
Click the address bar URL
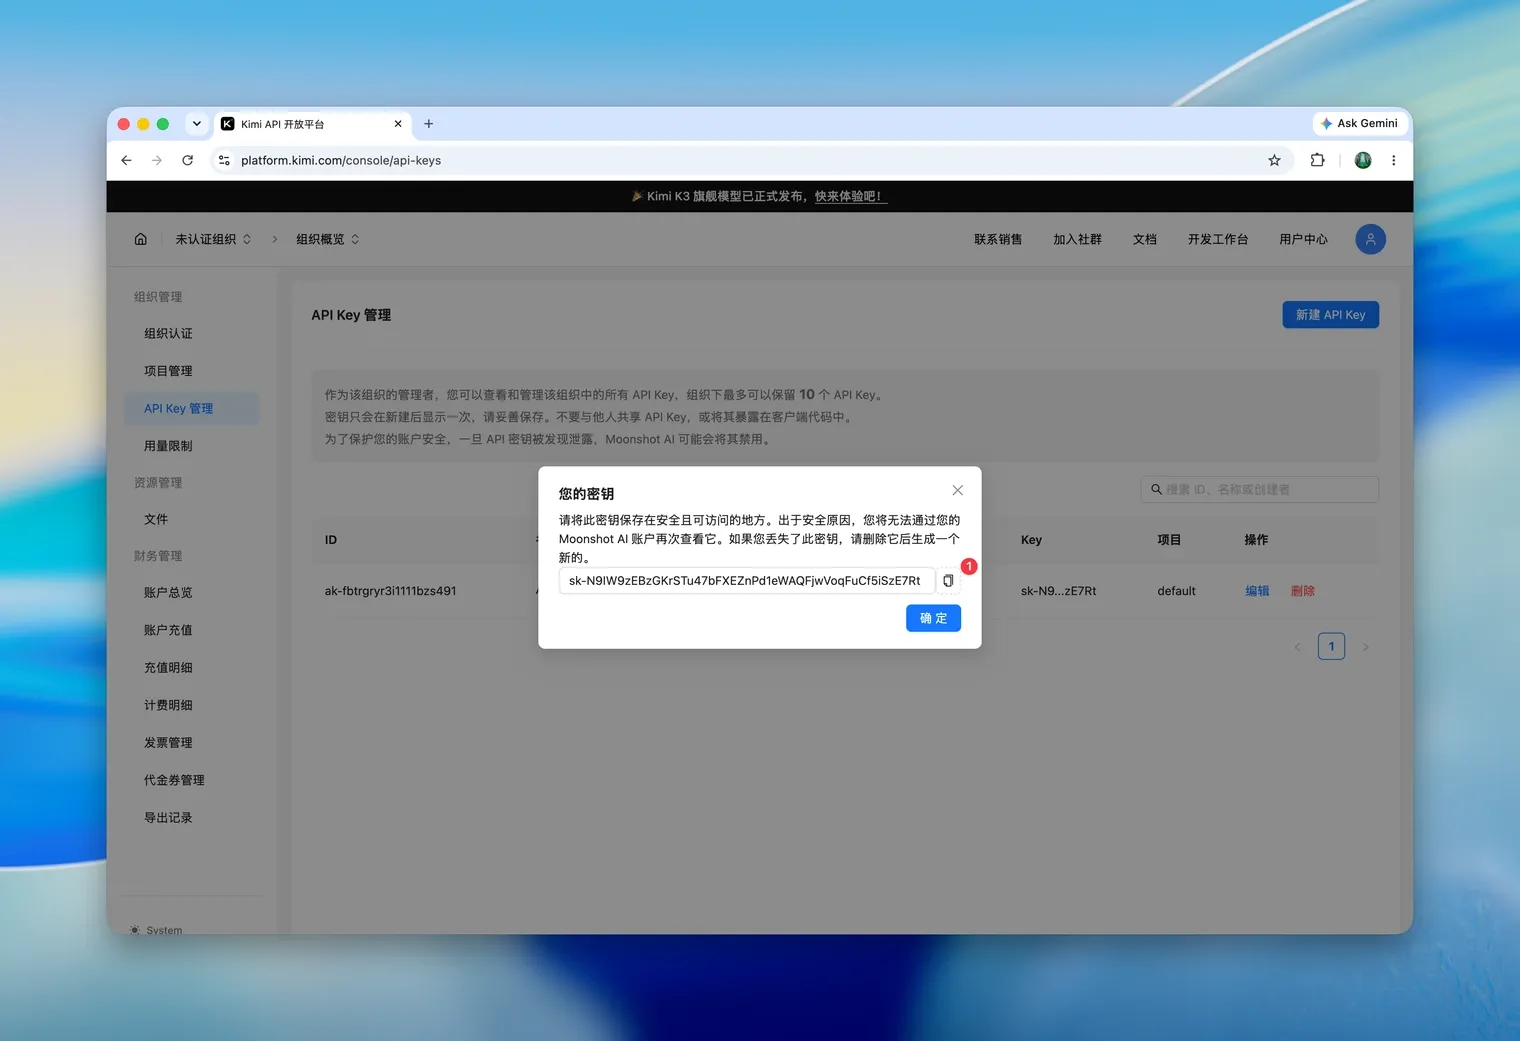point(341,160)
